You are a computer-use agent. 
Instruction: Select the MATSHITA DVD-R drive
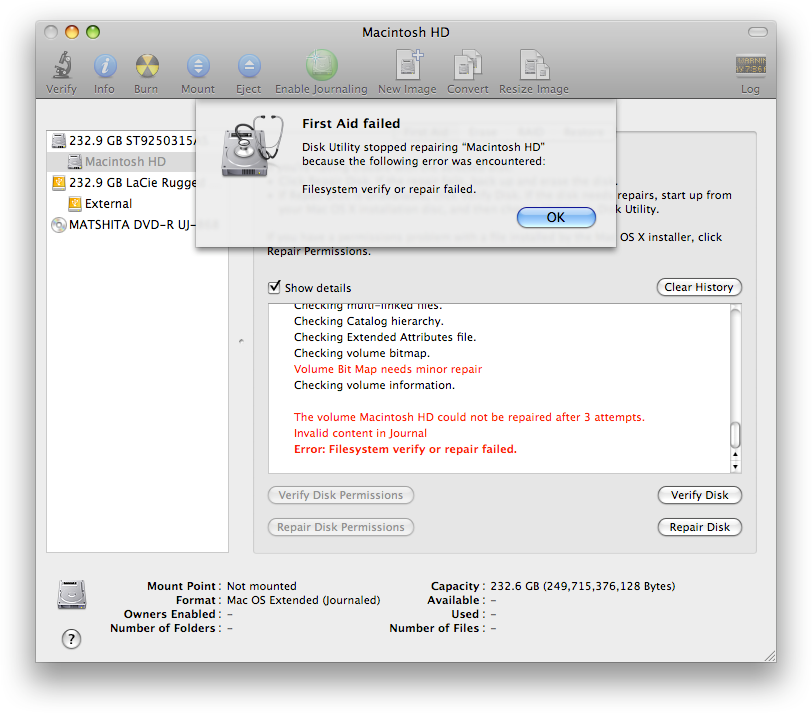(130, 224)
